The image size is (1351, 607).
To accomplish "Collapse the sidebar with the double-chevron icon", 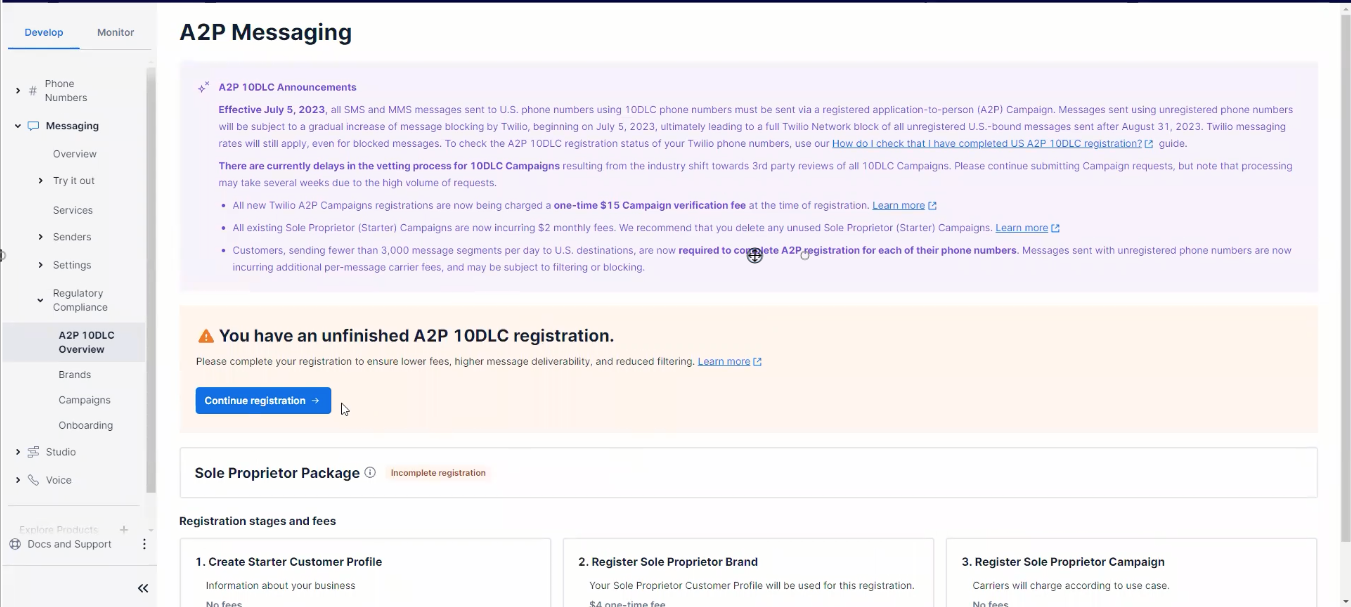I will [142, 588].
